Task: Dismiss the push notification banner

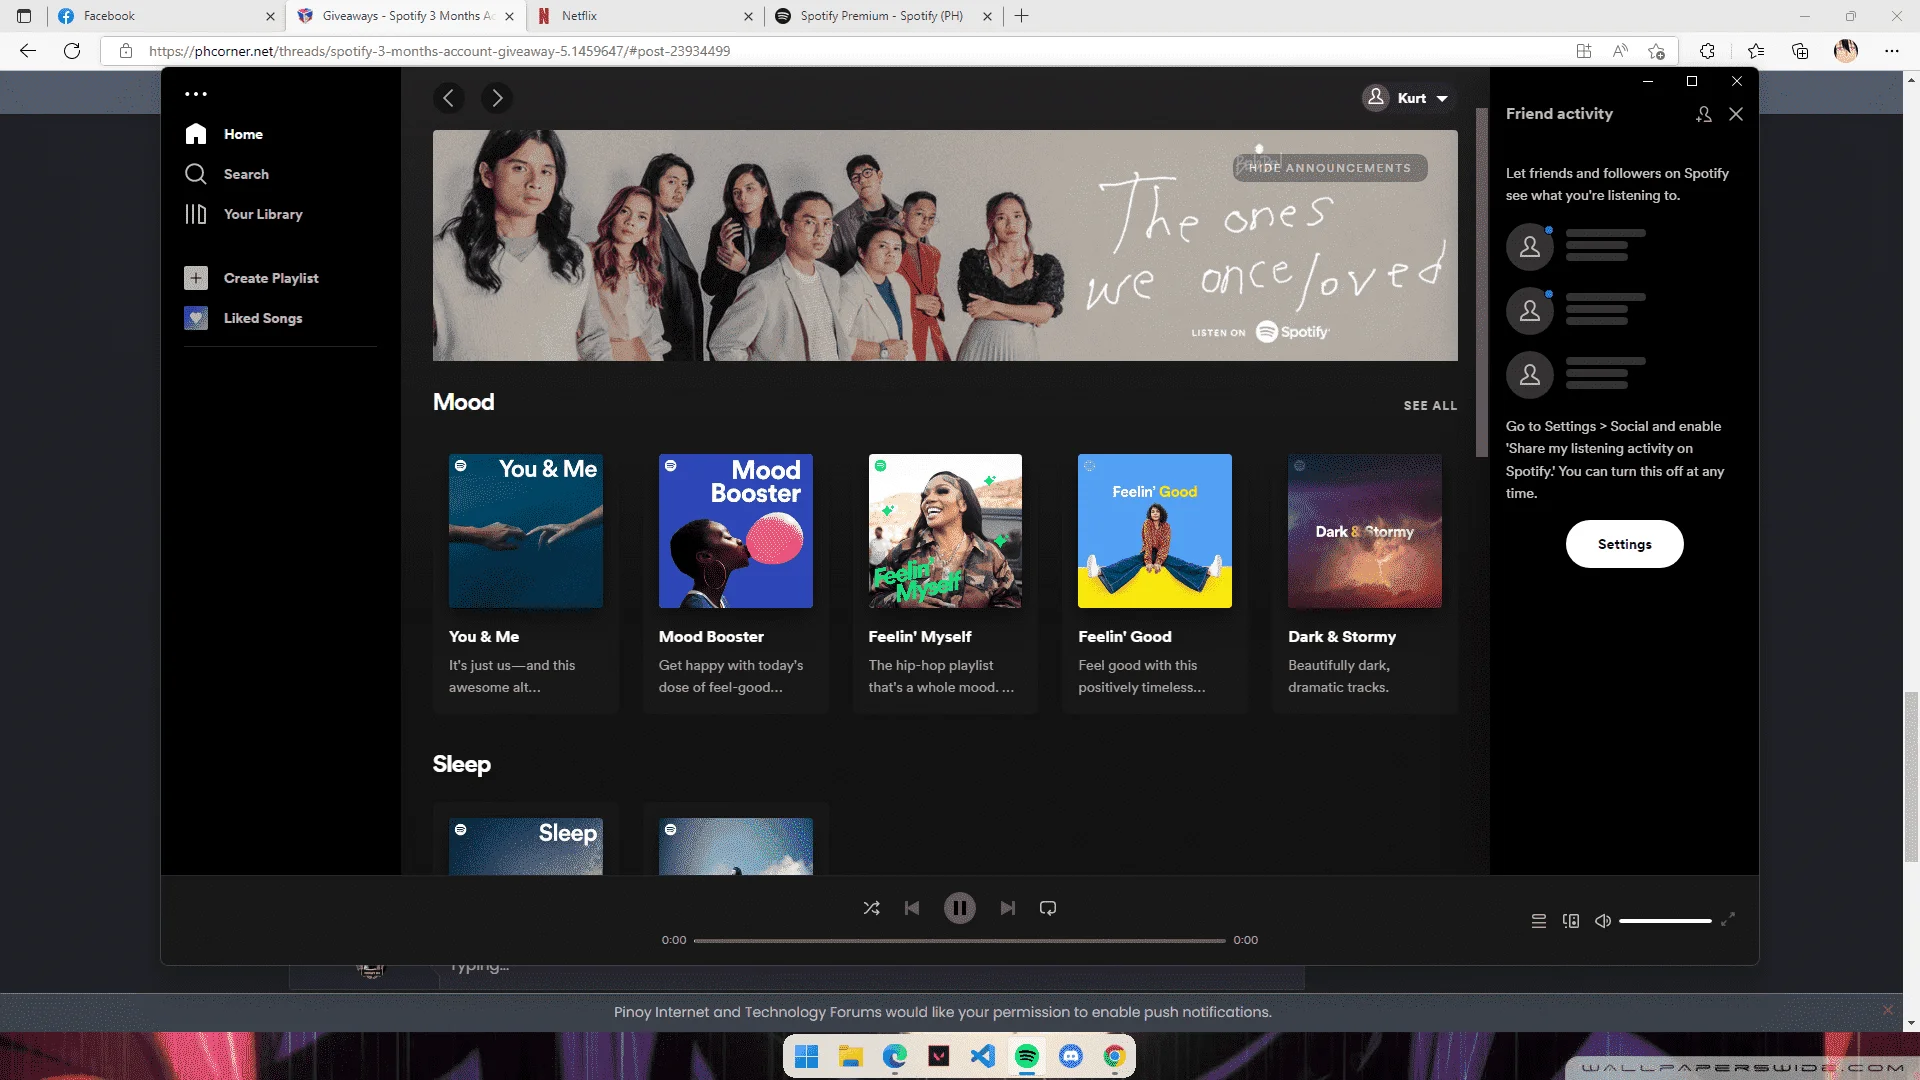Action: tap(1888, 1010)
